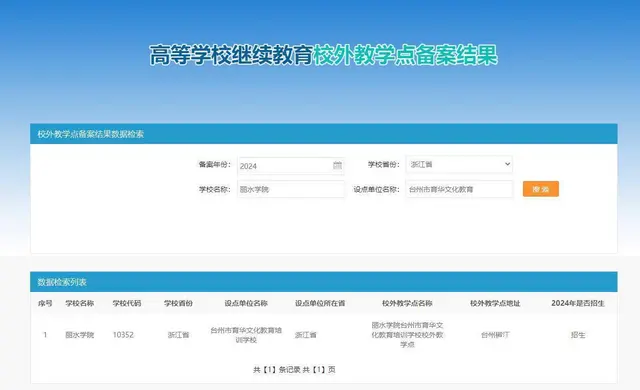Click the 备案年份 field label
The image size is (640, 390).
(215, 164)
